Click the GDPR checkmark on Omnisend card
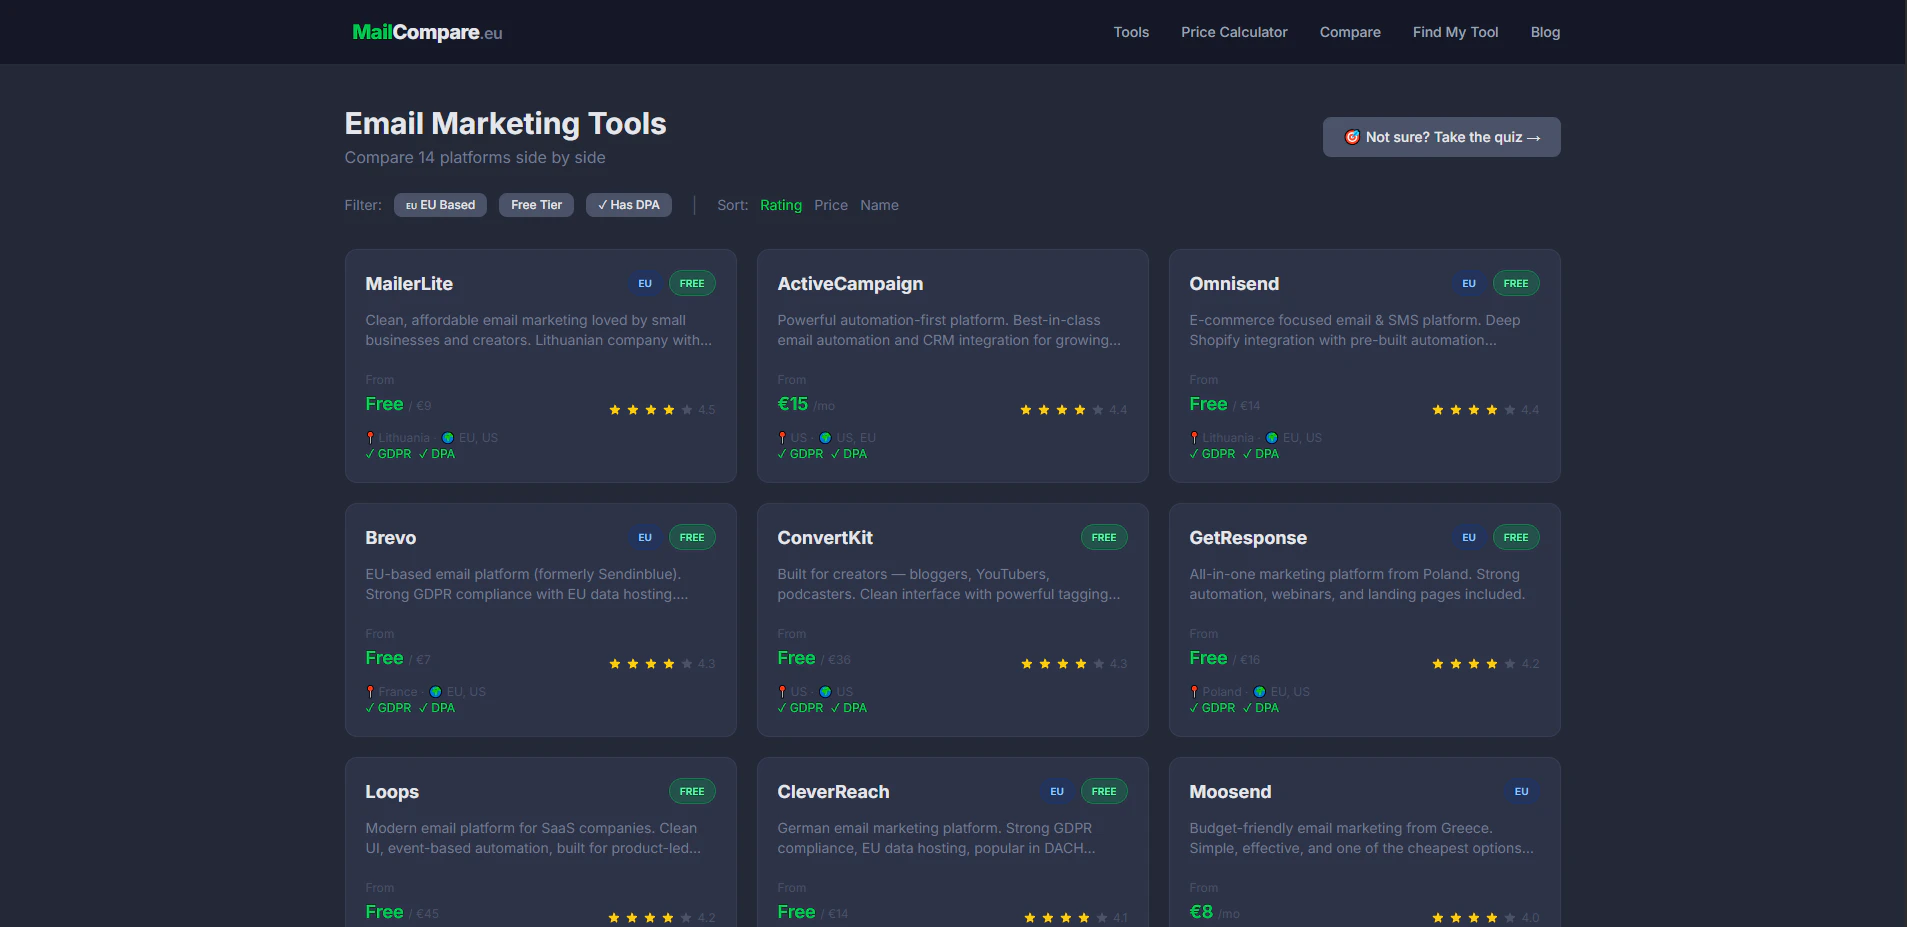The height and width of the screenshot is (927, 1907). point(1212,454)
